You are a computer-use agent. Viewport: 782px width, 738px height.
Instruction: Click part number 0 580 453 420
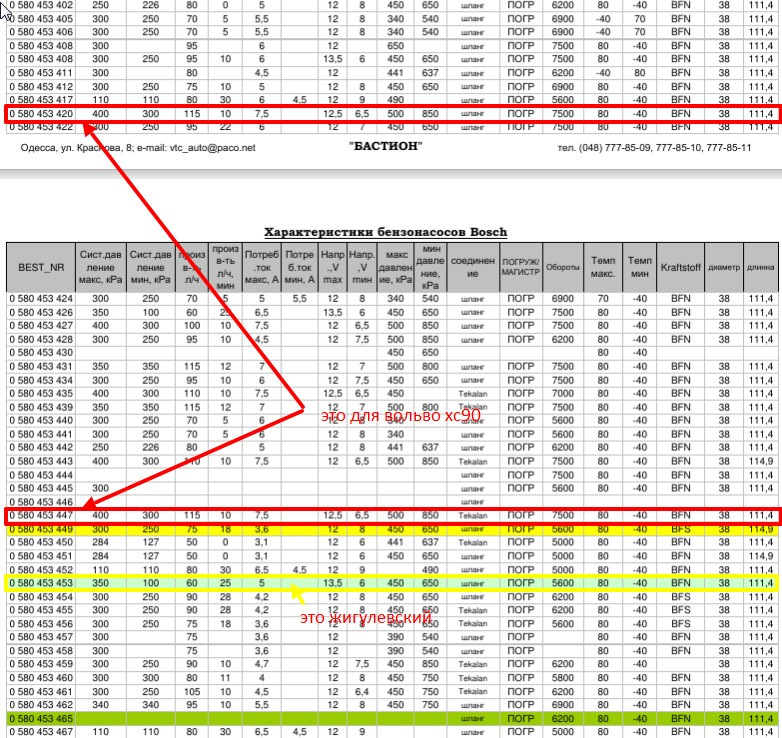pos(41,114)
